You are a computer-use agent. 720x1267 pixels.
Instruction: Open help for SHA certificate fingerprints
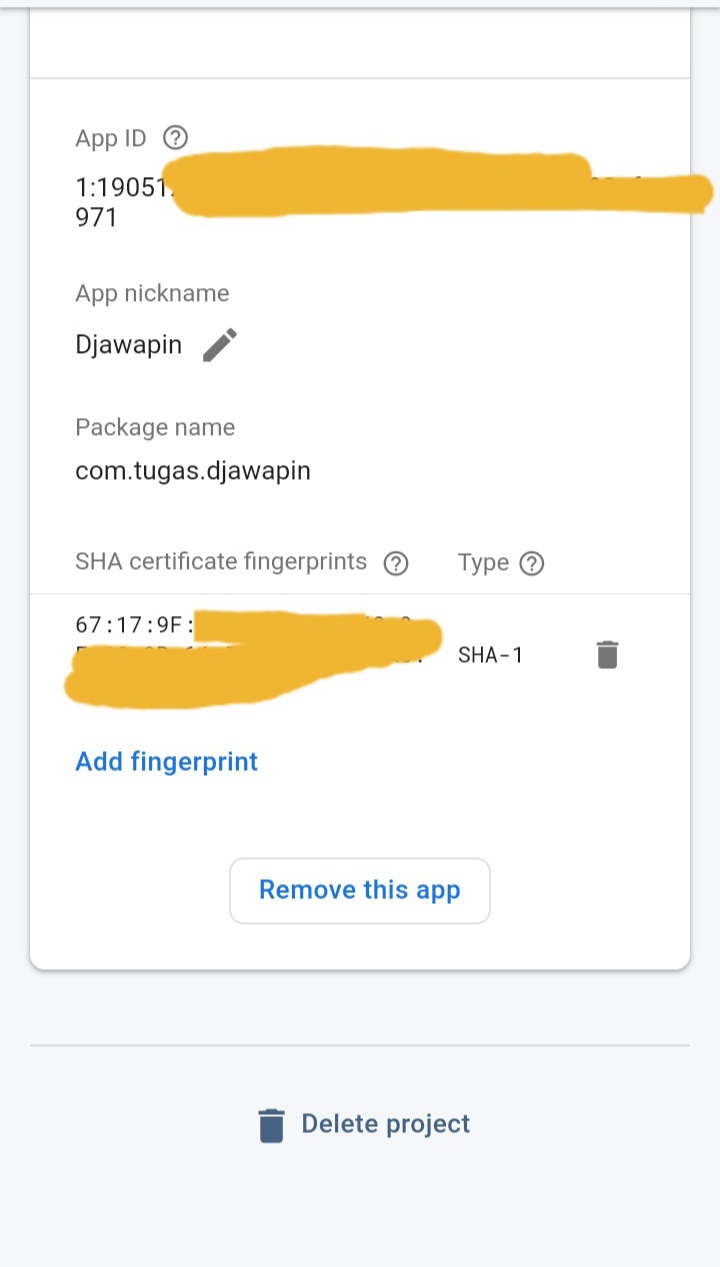click(x=396, y=563)
